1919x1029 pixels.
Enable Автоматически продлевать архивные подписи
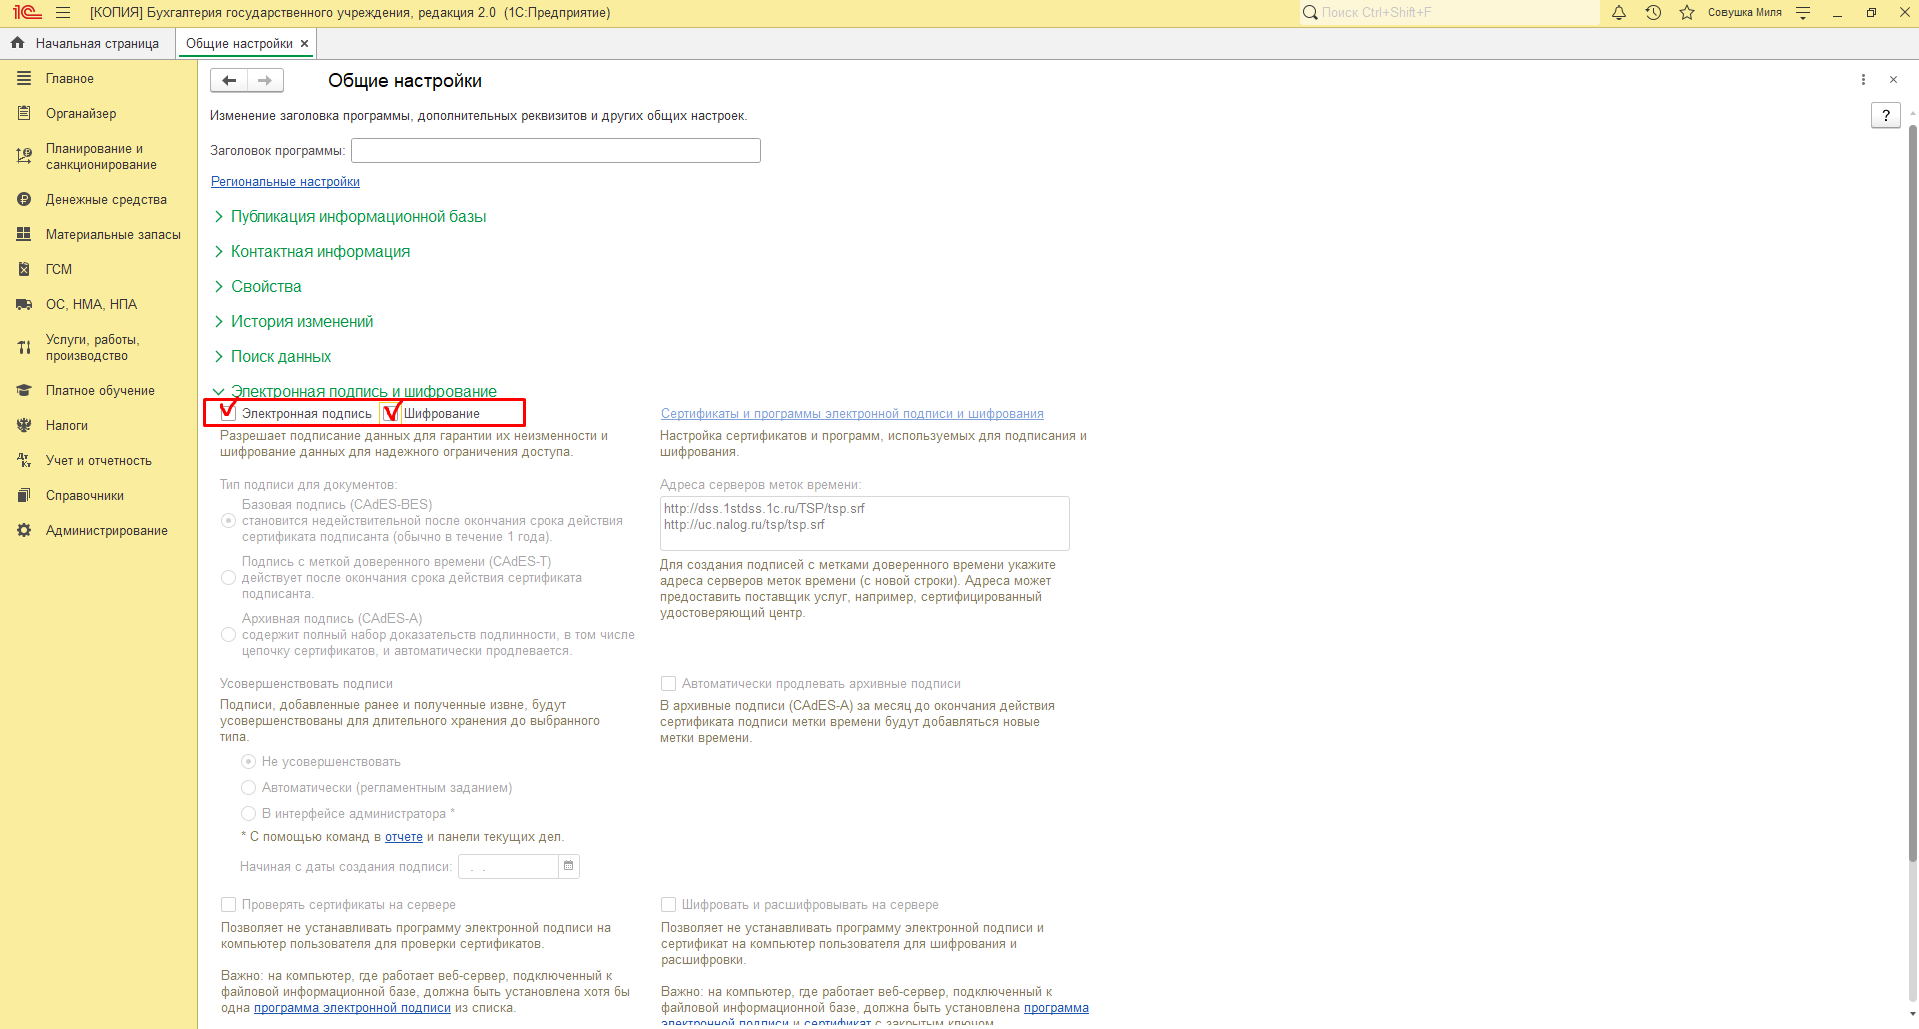pyautogui.click(x=669, y=683)
